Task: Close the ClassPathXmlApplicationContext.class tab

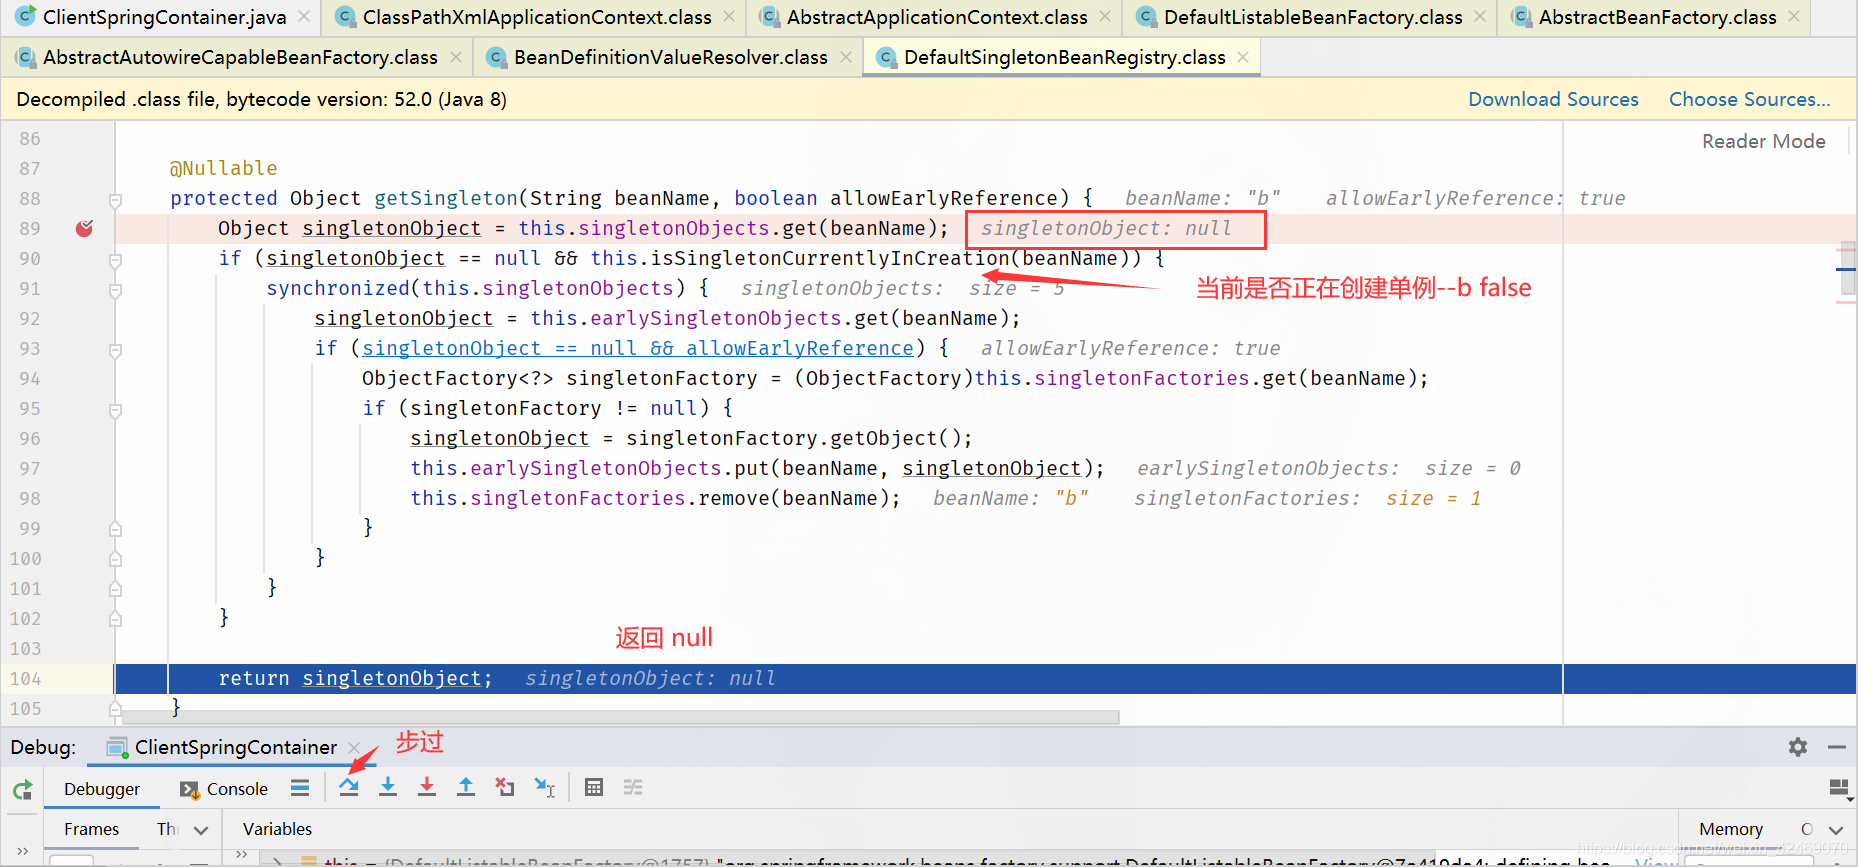Action: 729,17
